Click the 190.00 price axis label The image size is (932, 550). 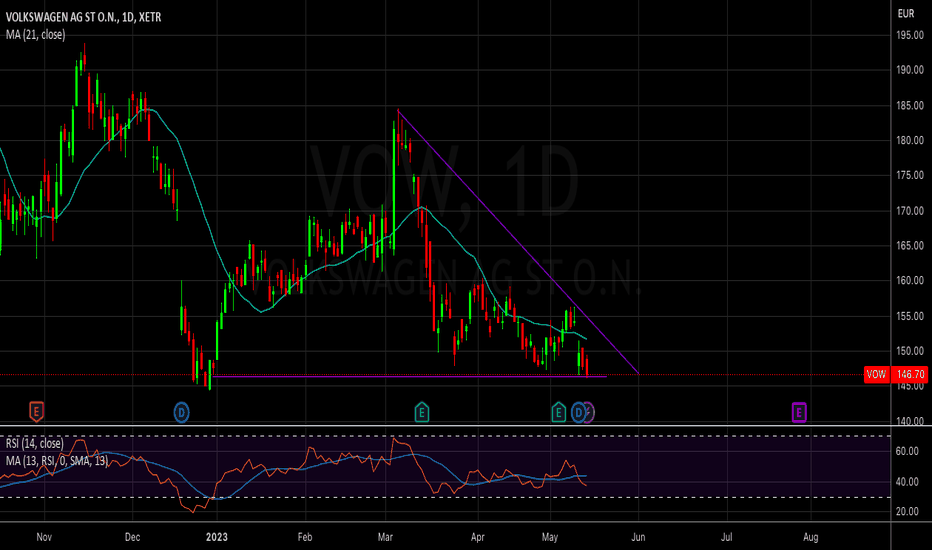[x=910, y=70]
